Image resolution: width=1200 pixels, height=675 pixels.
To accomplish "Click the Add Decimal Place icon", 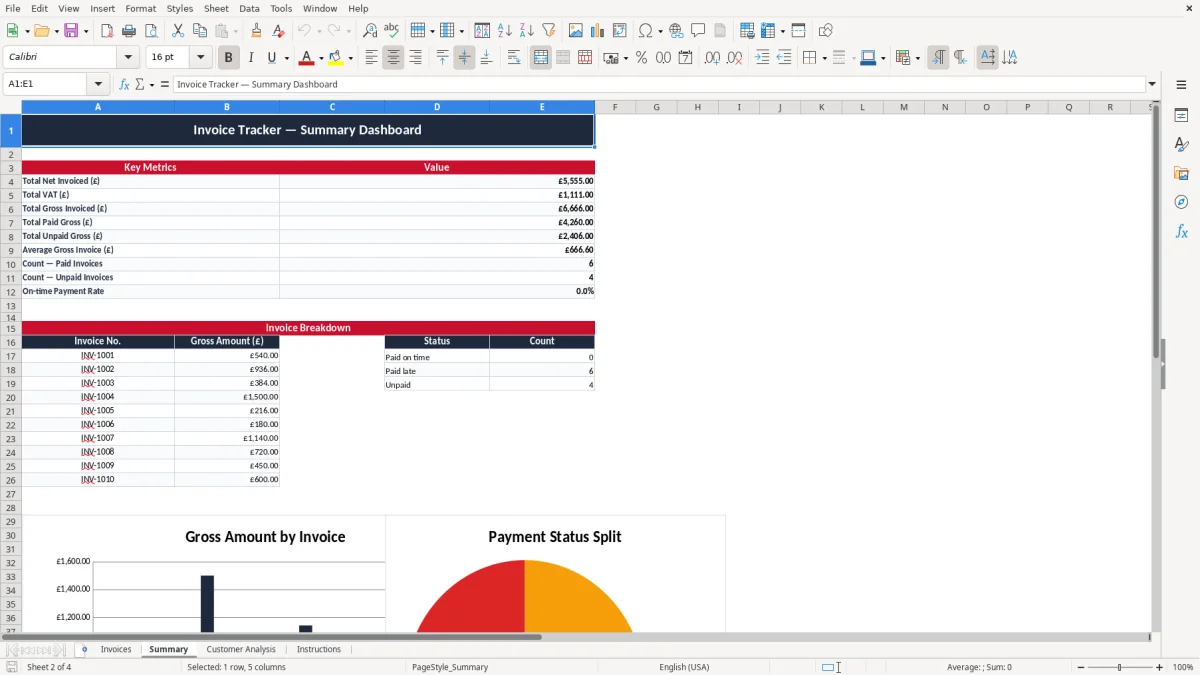I will point(712,58).
